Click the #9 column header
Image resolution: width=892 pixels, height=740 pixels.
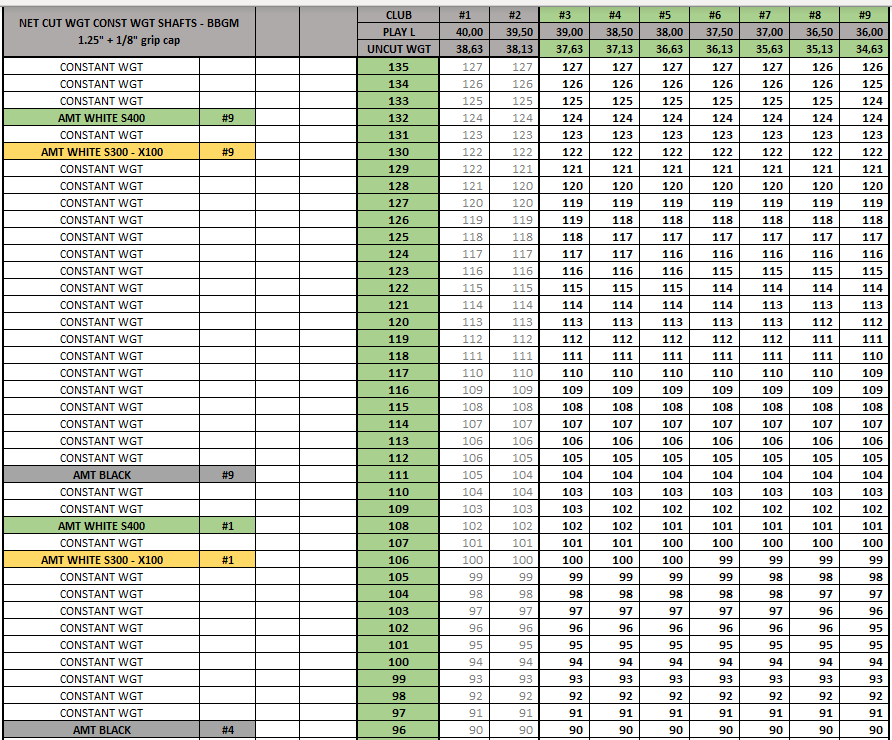point(865,14)
